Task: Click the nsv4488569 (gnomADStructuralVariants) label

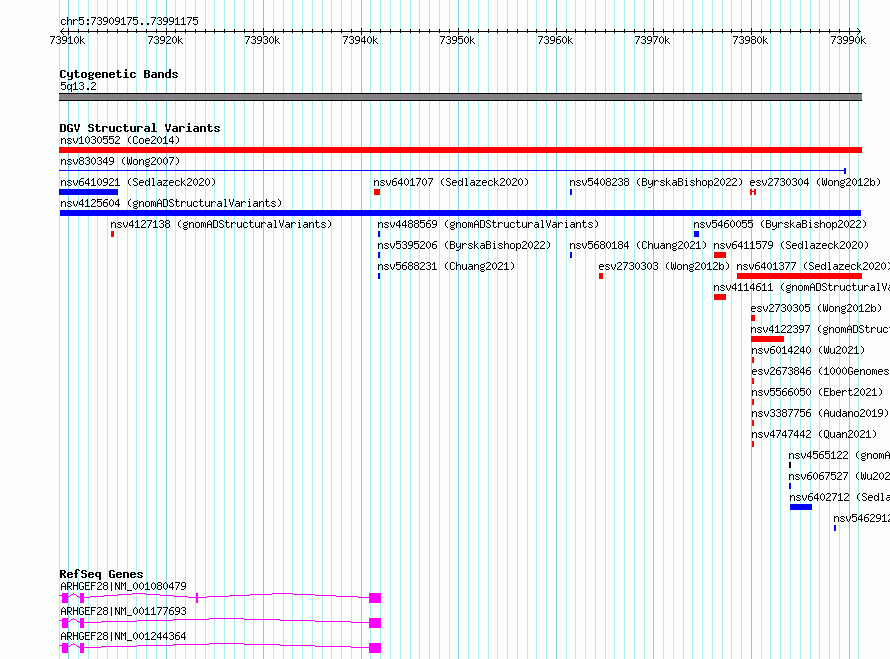Action: (488, 224)
